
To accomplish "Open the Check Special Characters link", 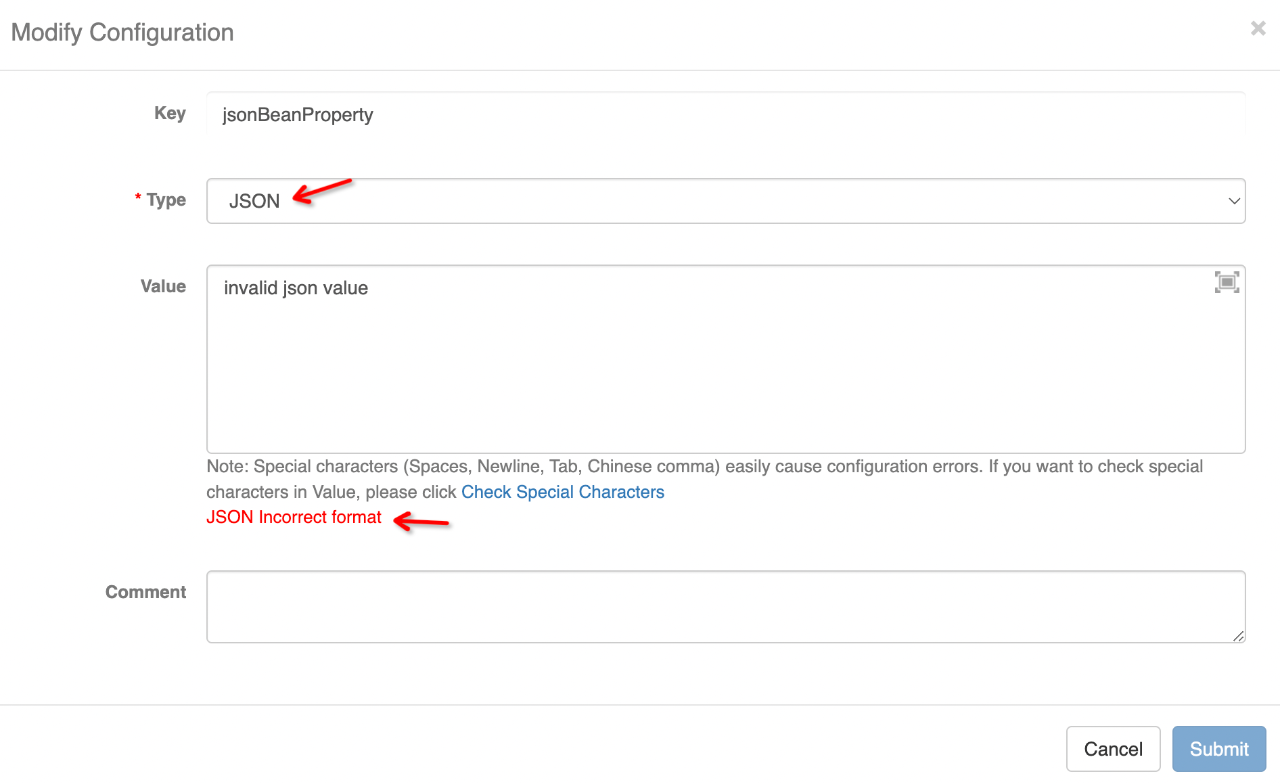I will (563, 492).
